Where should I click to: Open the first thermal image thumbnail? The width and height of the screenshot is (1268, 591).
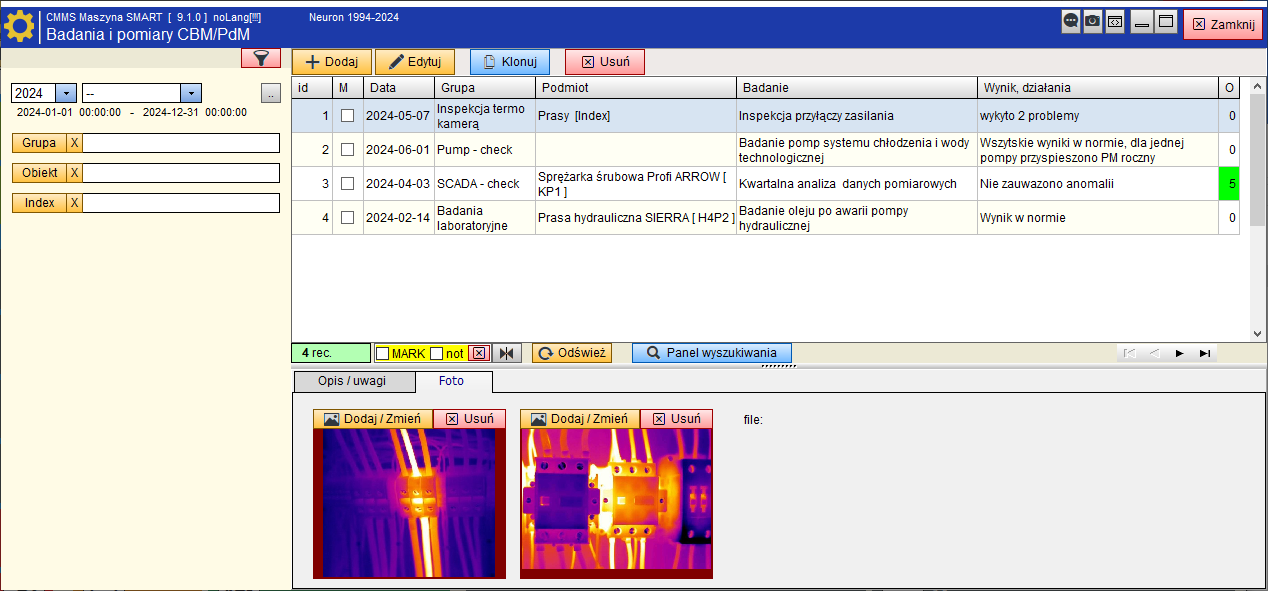pos(410,504)
